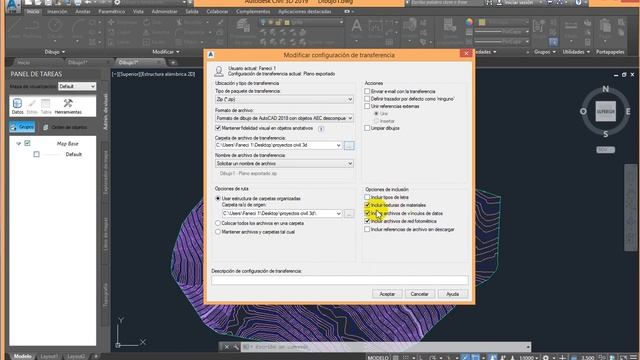Click the new drawing tab plus icon
Image resolution: width=640 pixels, height=360 pixels.
(173, 62)
